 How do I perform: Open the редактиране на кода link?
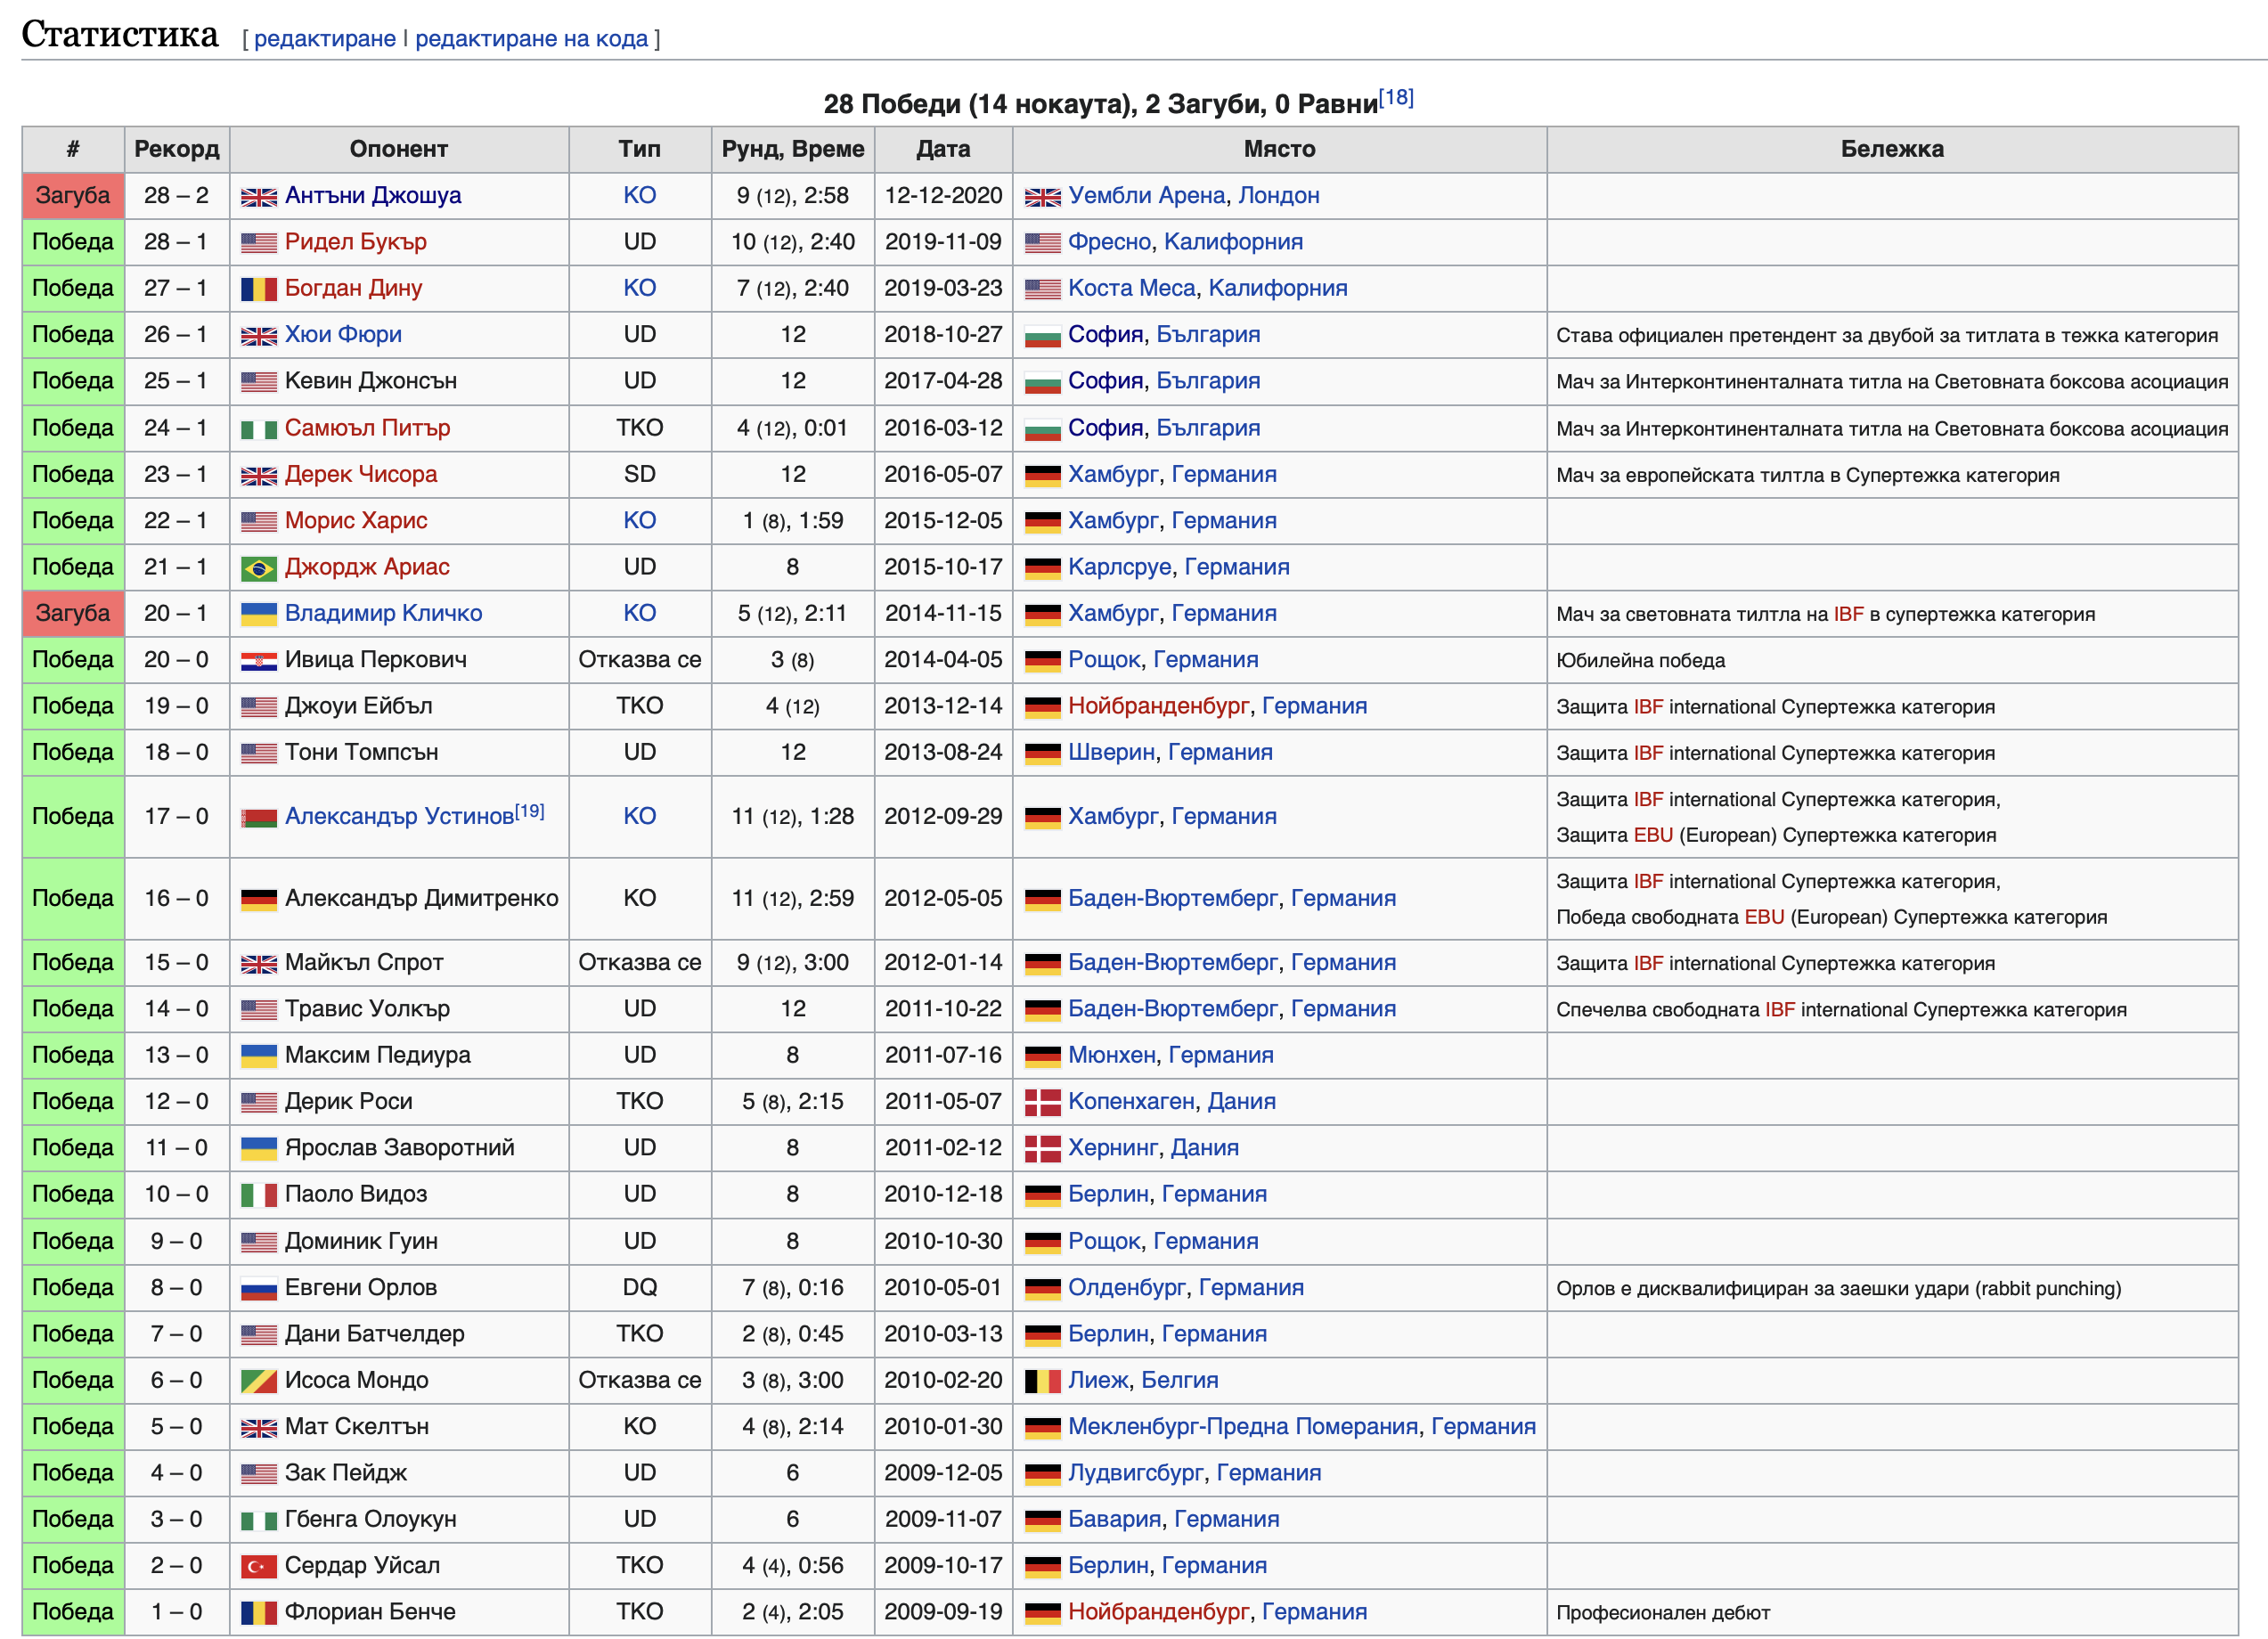(531, 38)
